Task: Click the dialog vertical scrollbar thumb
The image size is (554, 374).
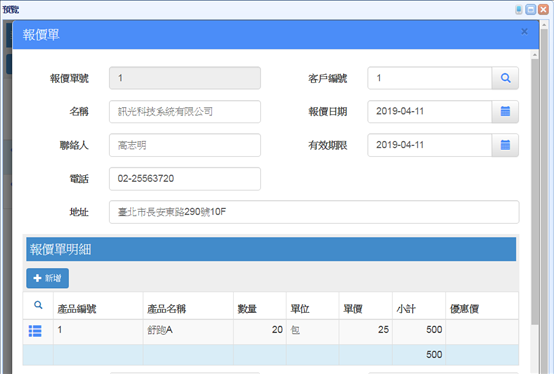Action: (x=535, y=192)
